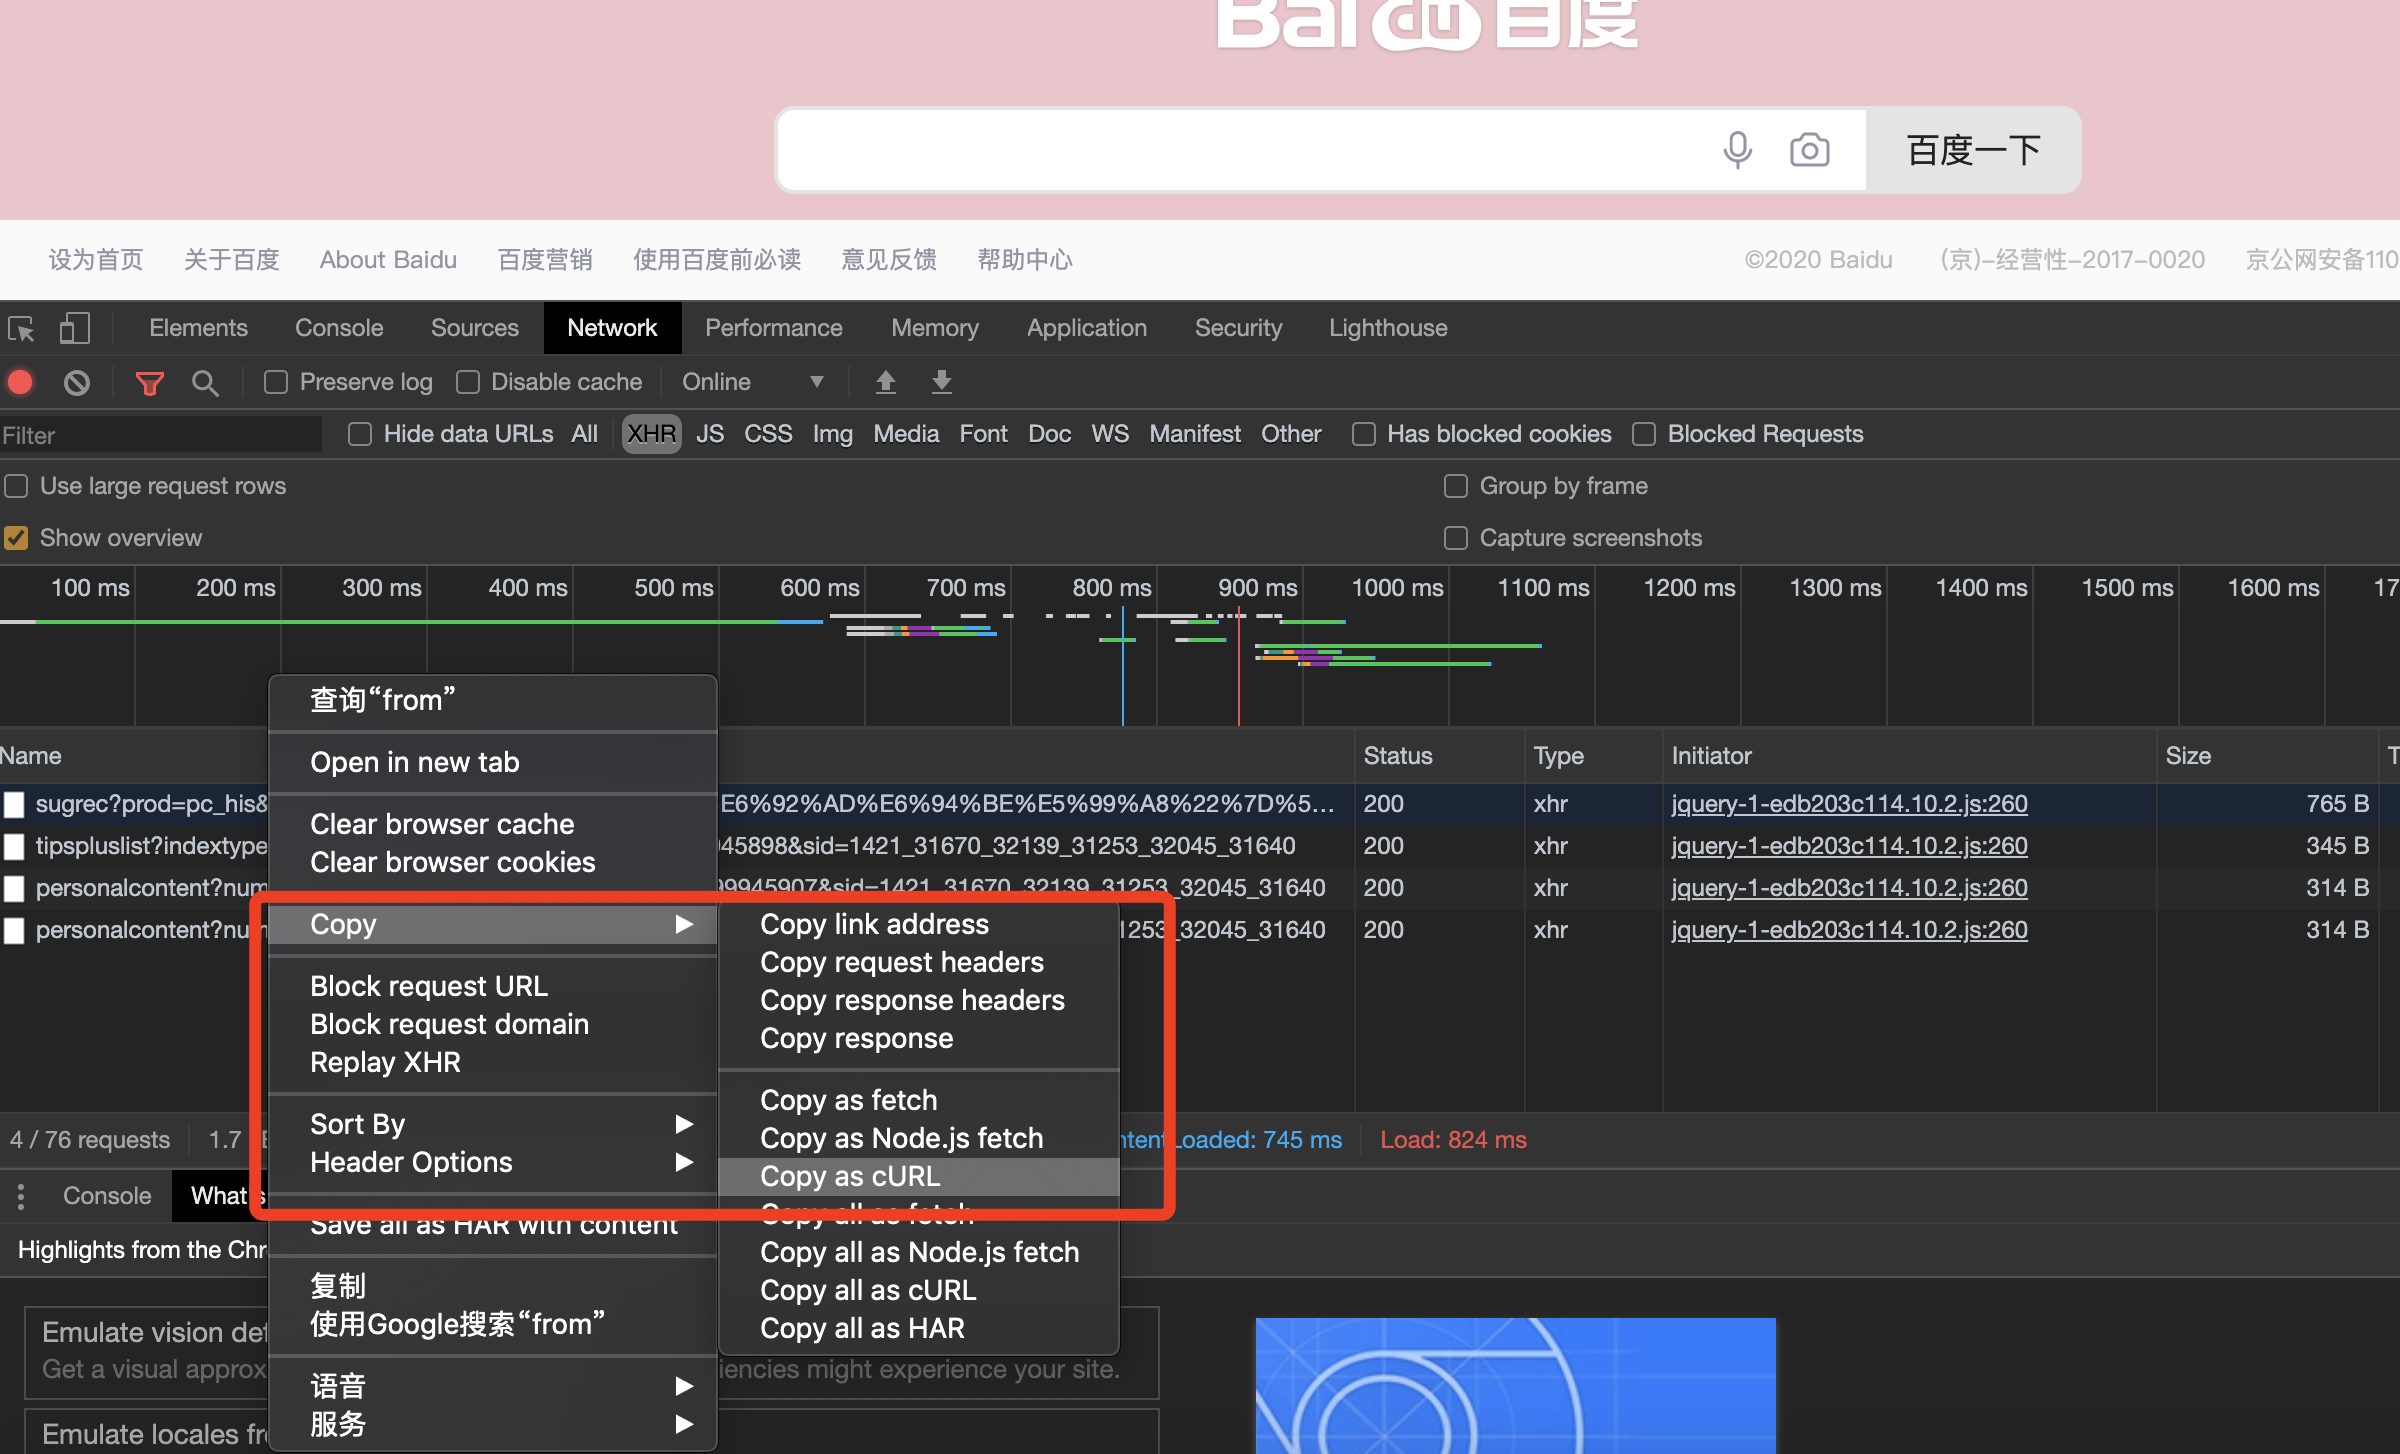Enable the Preserve log checkbox

pyautogui.click(x=276, y=382)
